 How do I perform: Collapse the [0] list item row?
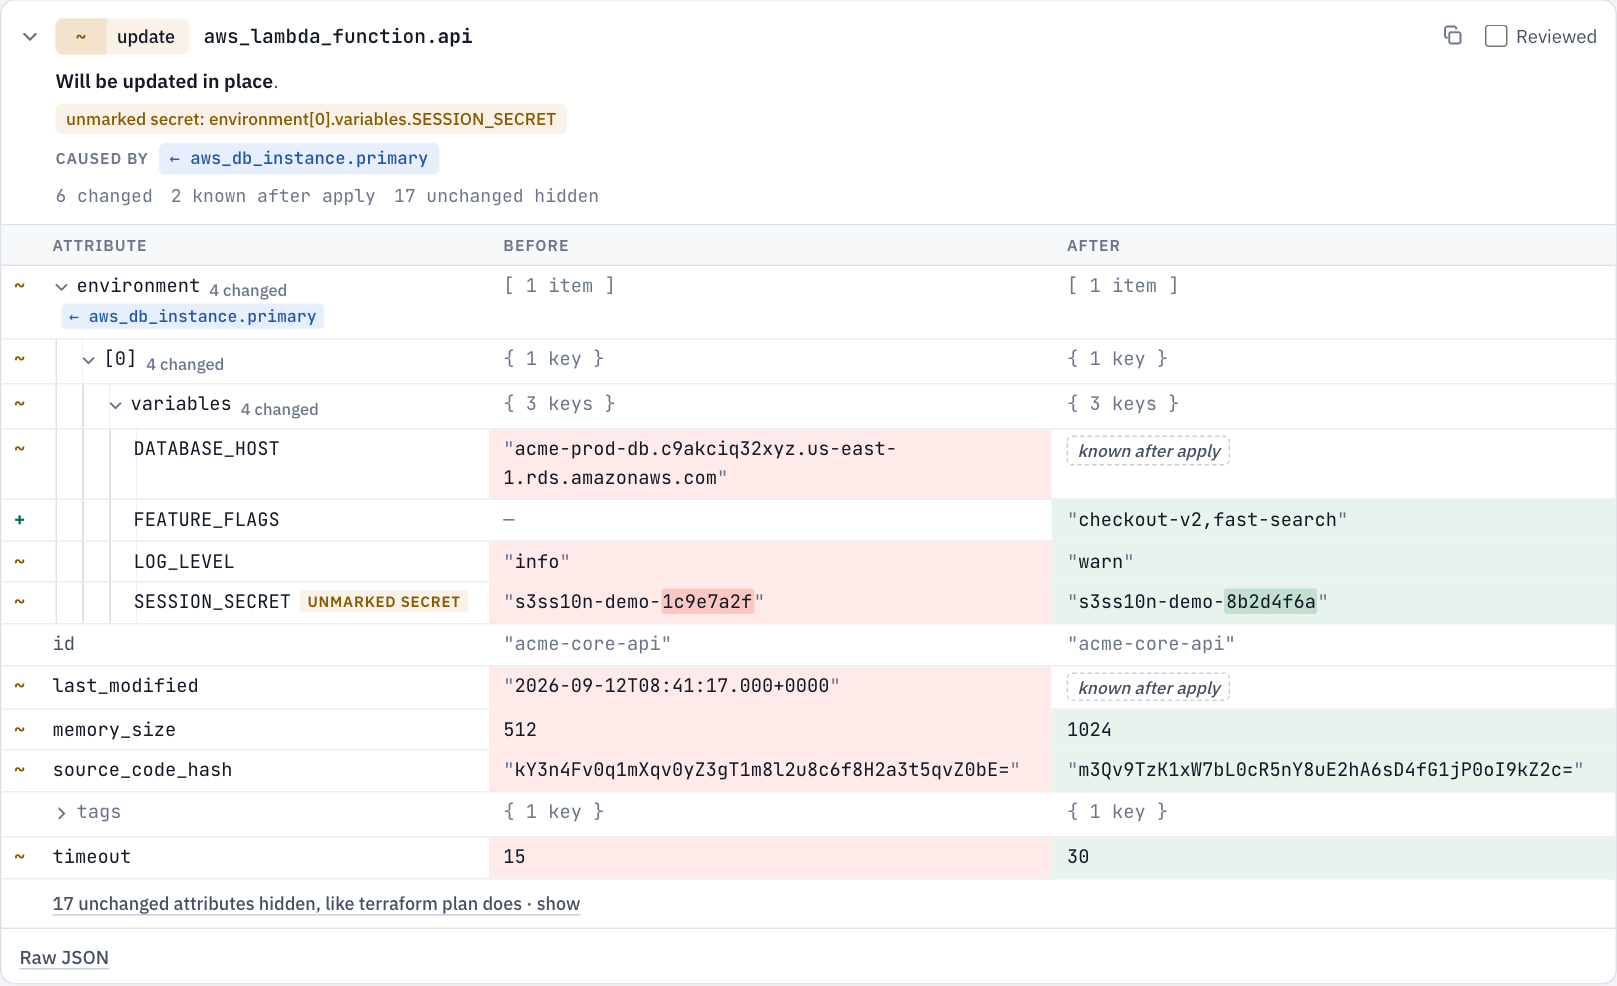tap(89, 360)
